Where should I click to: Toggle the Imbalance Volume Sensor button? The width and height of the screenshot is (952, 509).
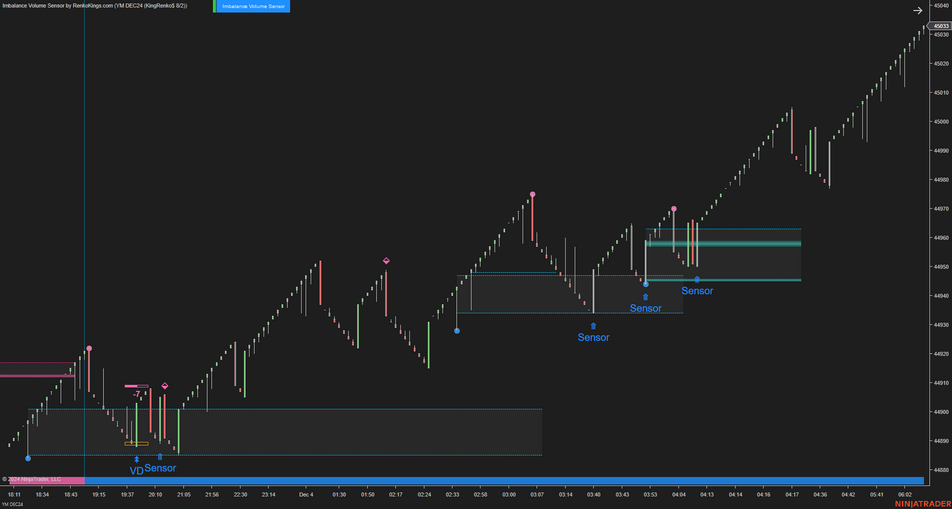tap(252, 6)
